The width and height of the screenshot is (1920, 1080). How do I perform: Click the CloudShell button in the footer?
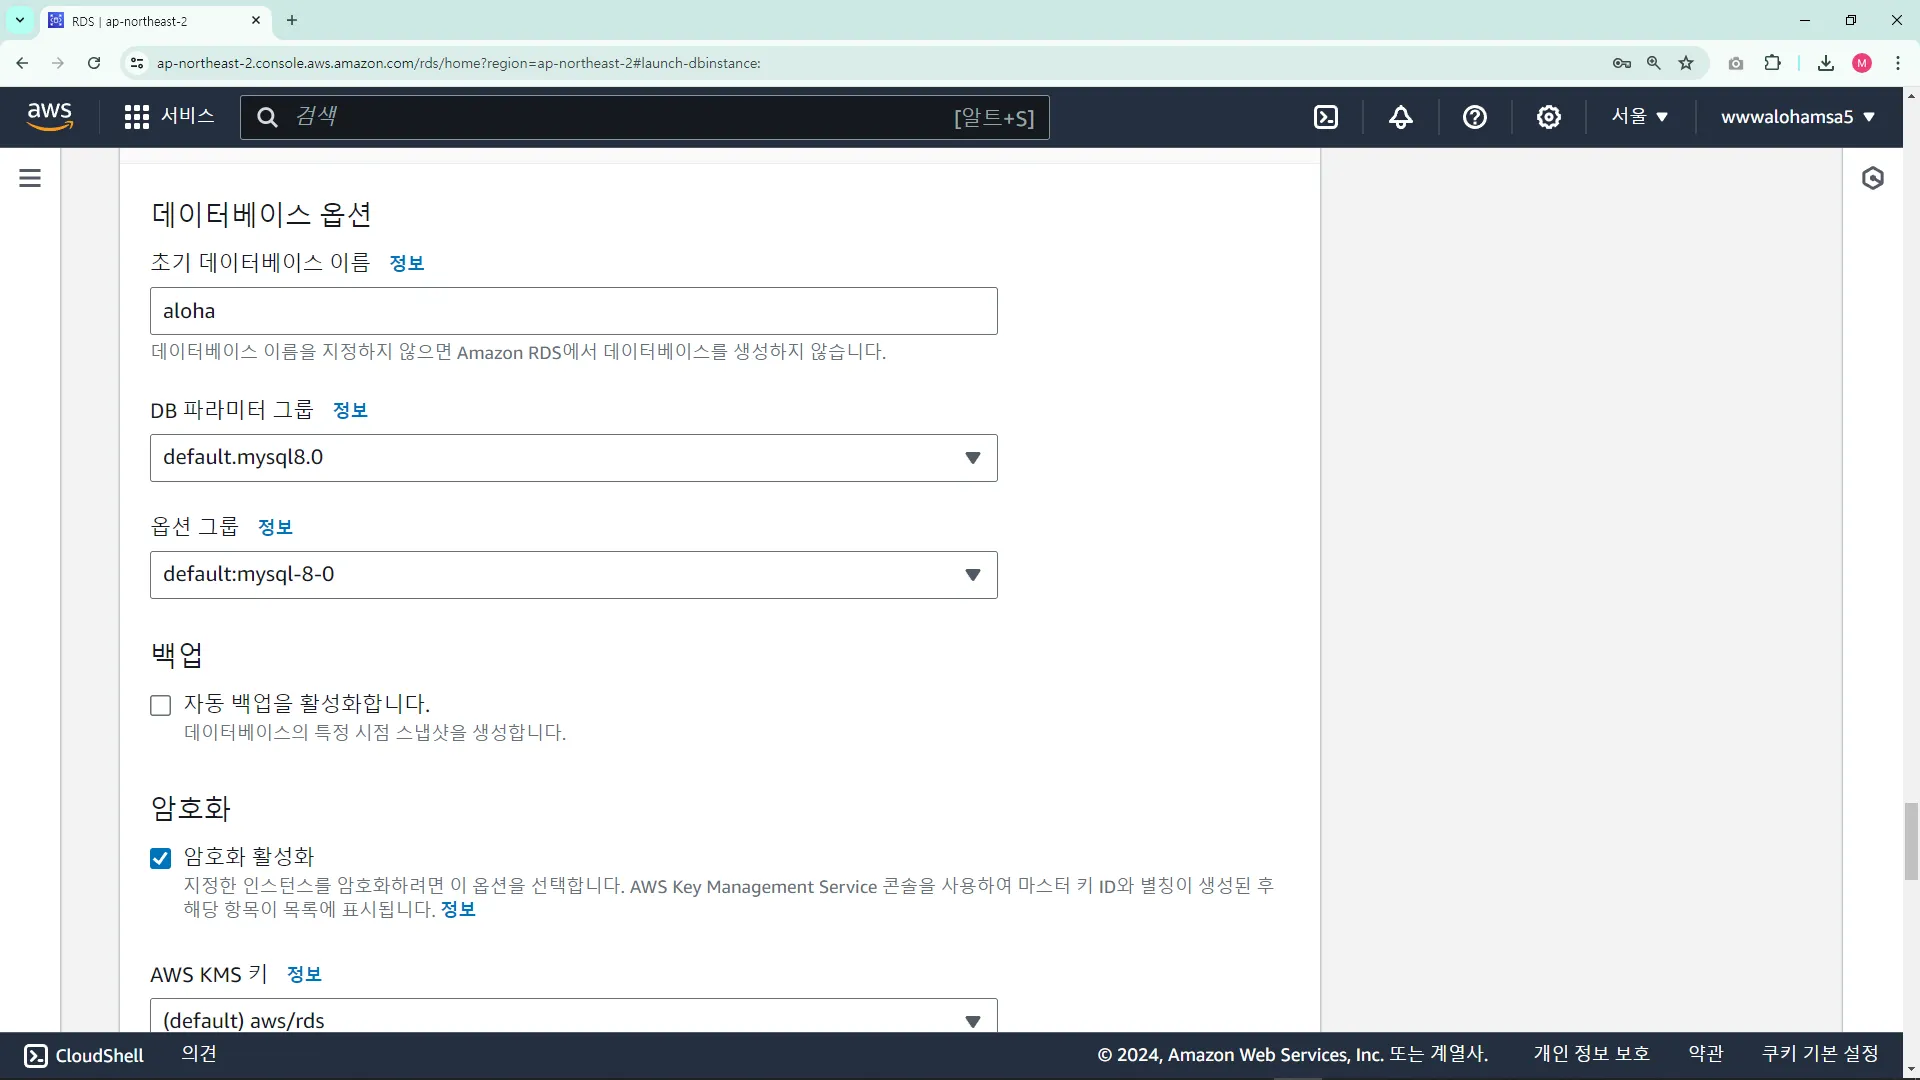[x=84, y=1055]
